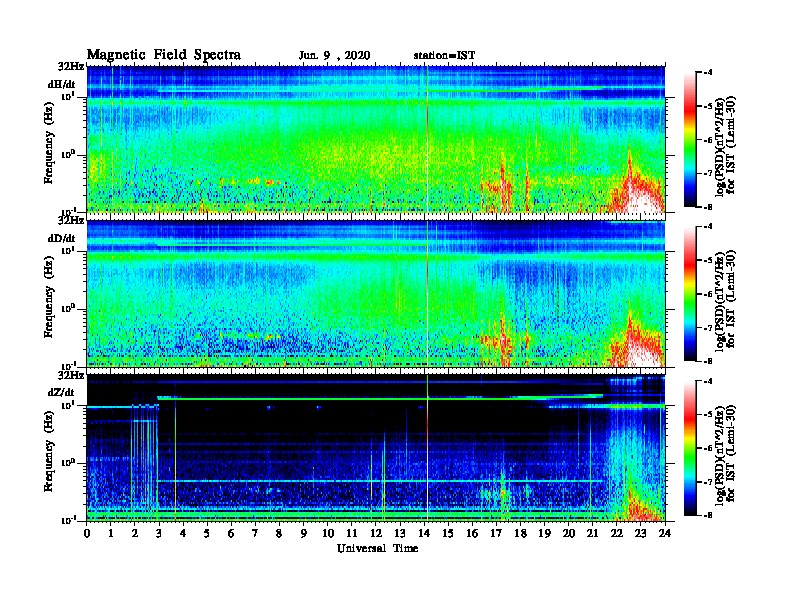Click the 10^-1 frequency tick label of dZ/dt panel
Screen dimensions: 792x612
[x=67, y=520]
